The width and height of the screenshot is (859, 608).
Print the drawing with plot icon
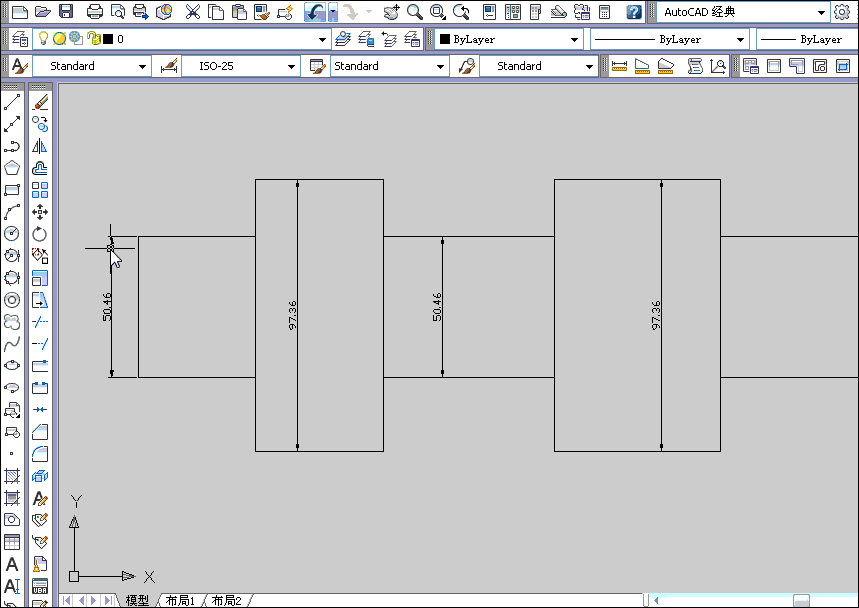94,12
